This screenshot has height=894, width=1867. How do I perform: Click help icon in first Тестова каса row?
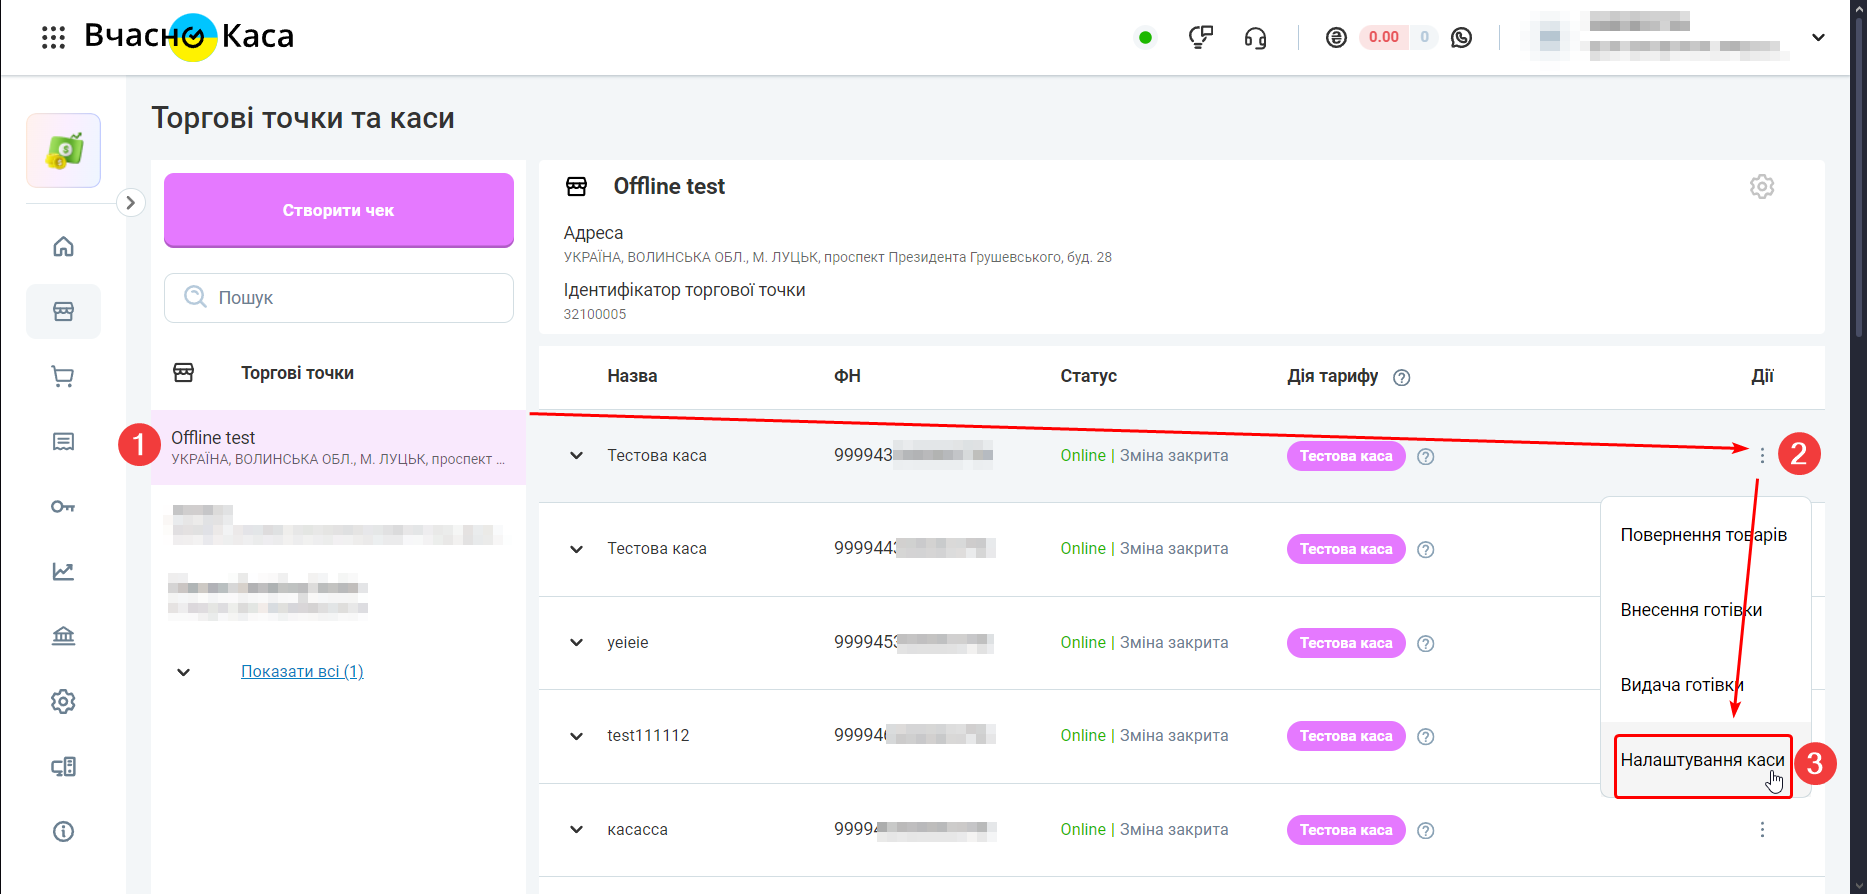1426,456
